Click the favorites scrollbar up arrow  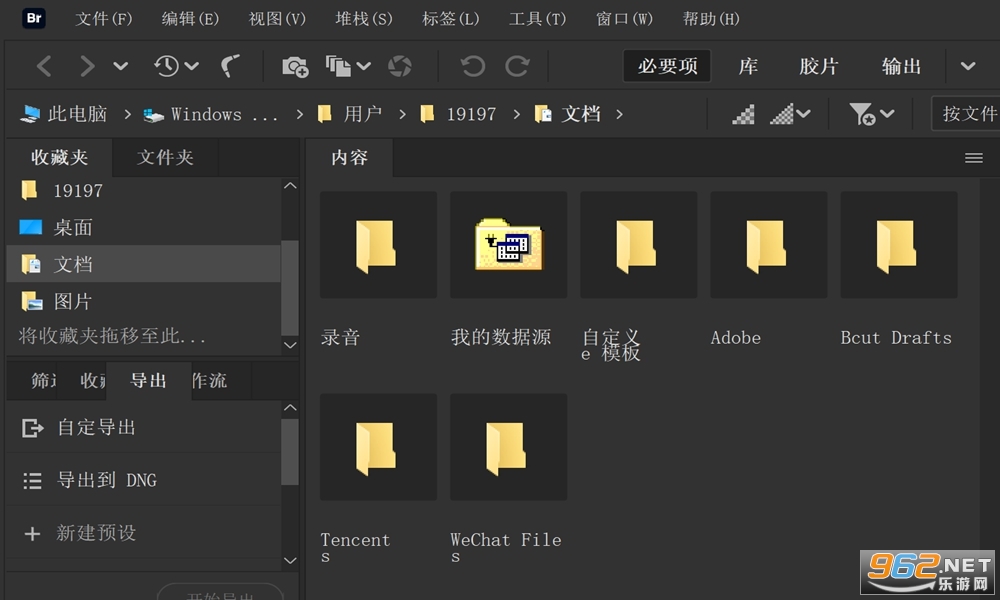point(290,186)
